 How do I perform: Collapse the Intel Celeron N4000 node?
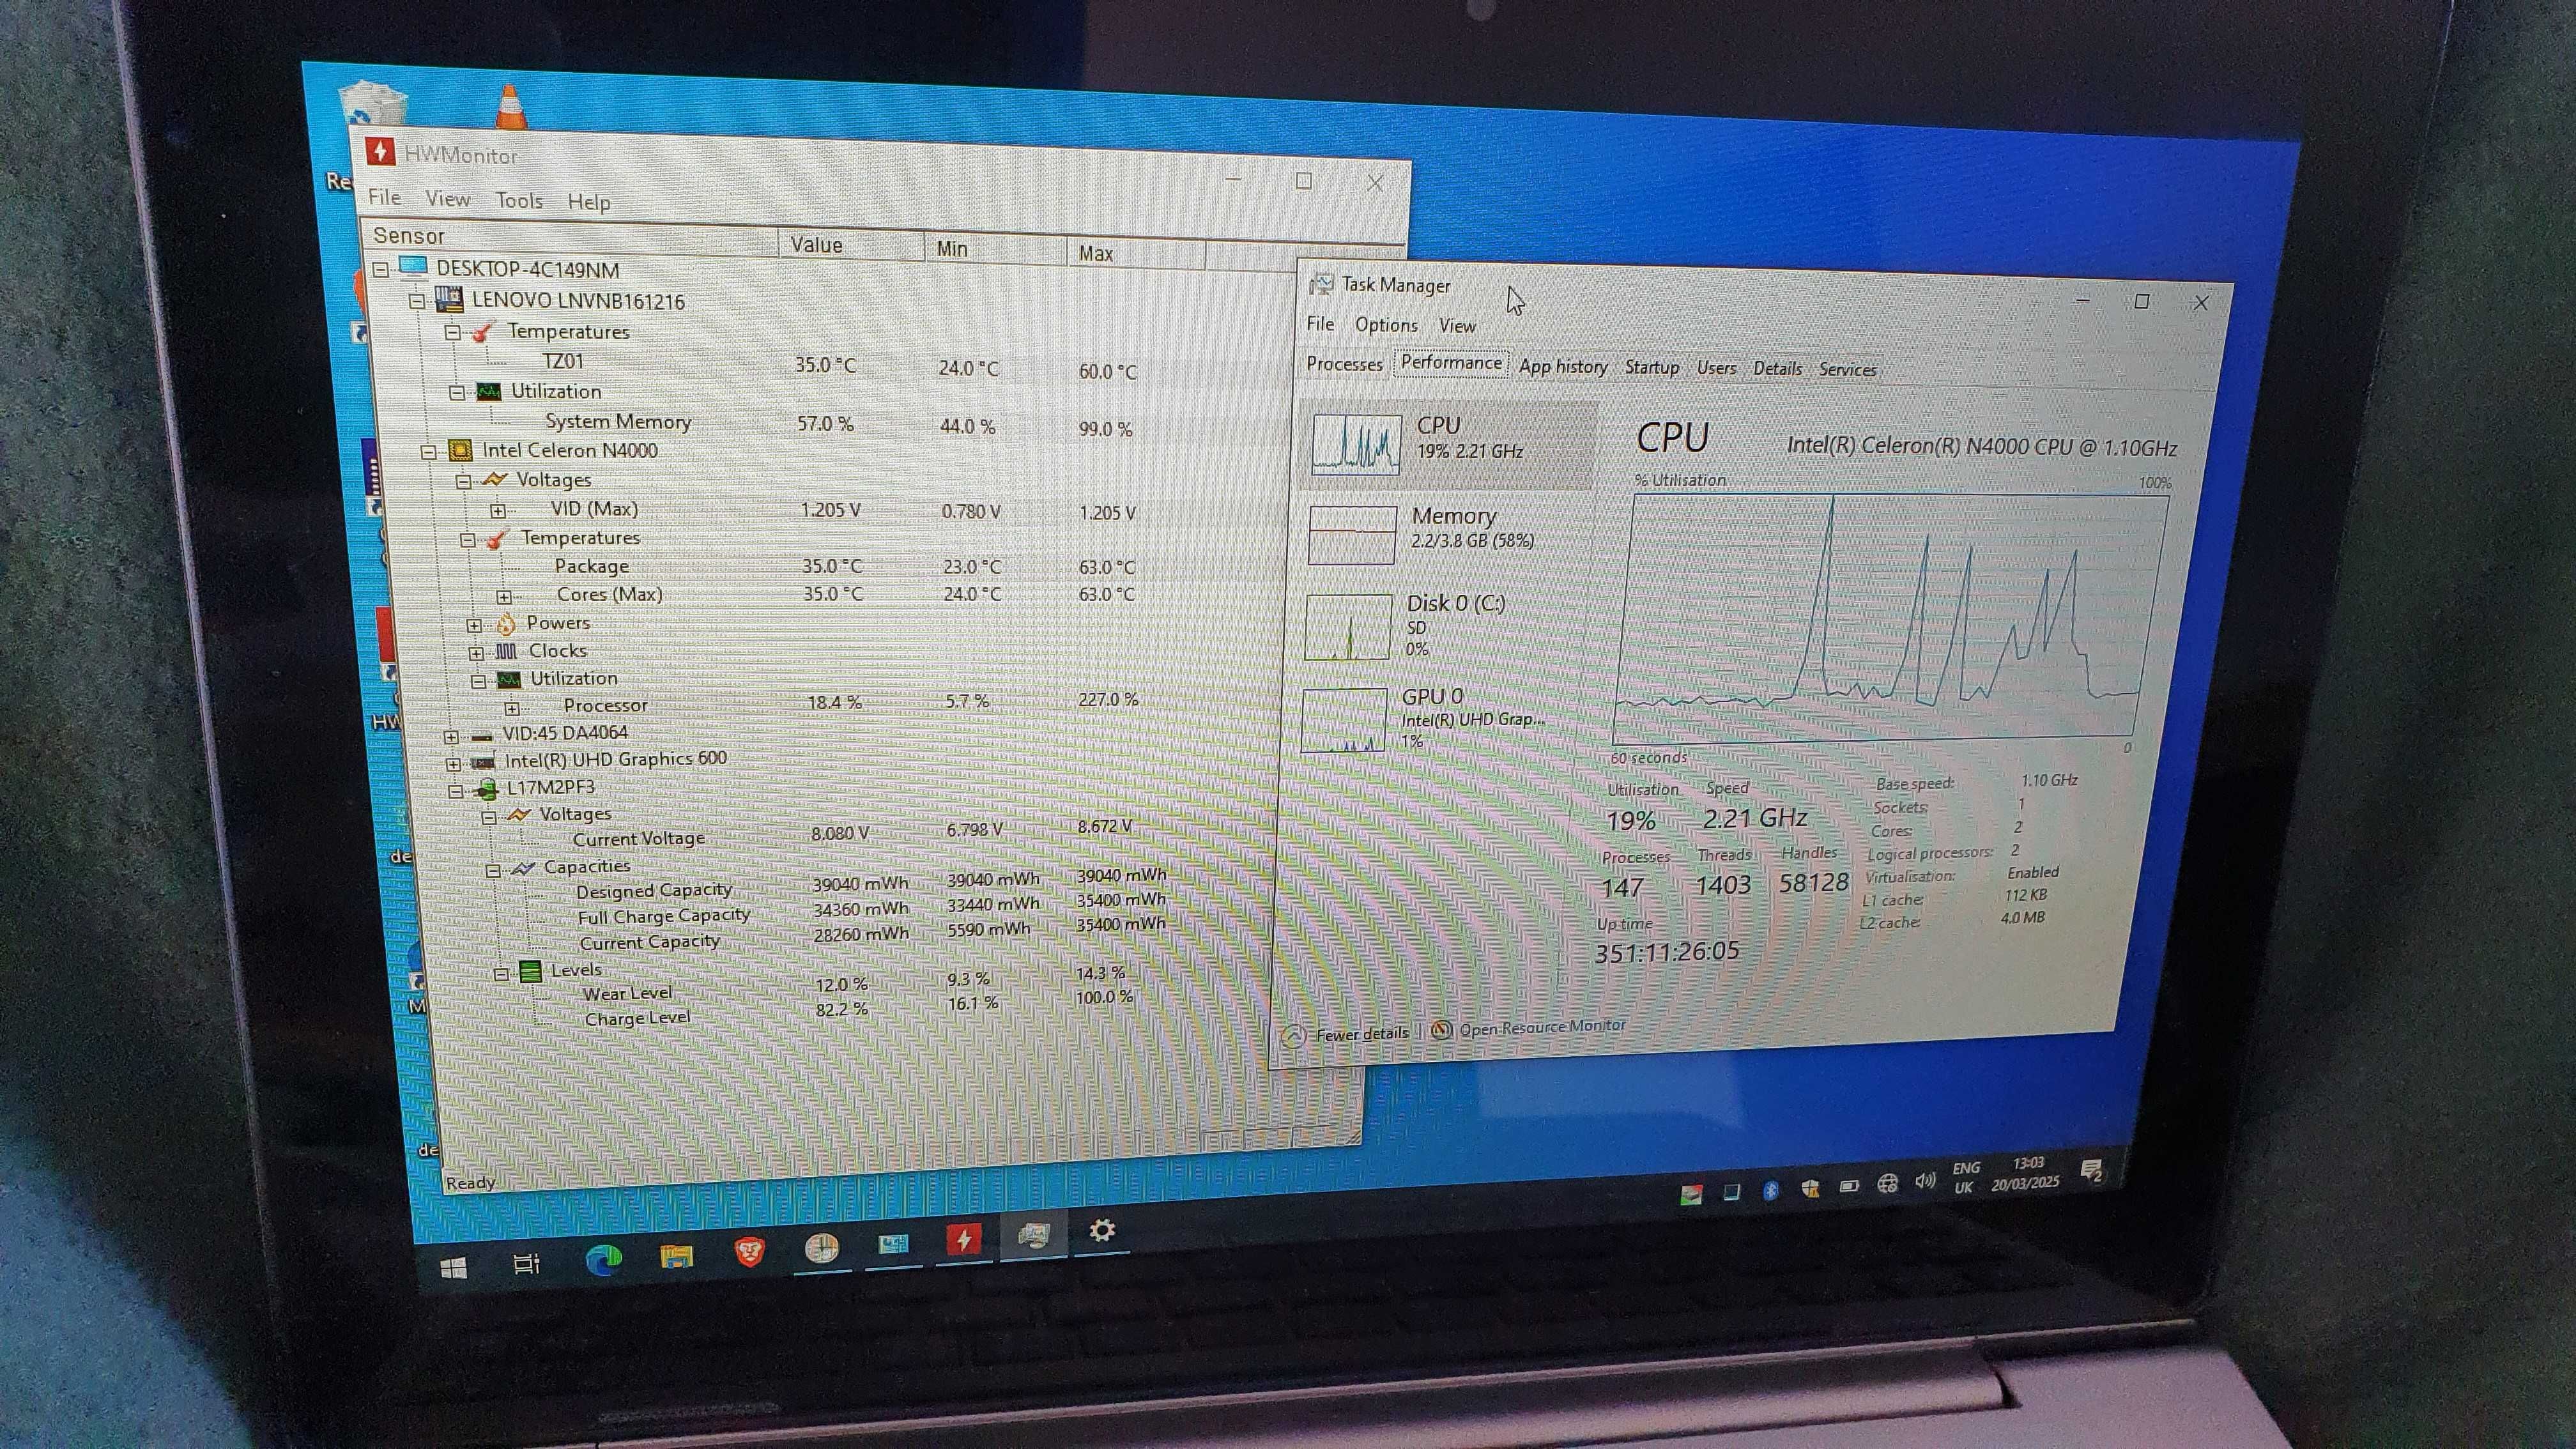click(x=429, y=452)
